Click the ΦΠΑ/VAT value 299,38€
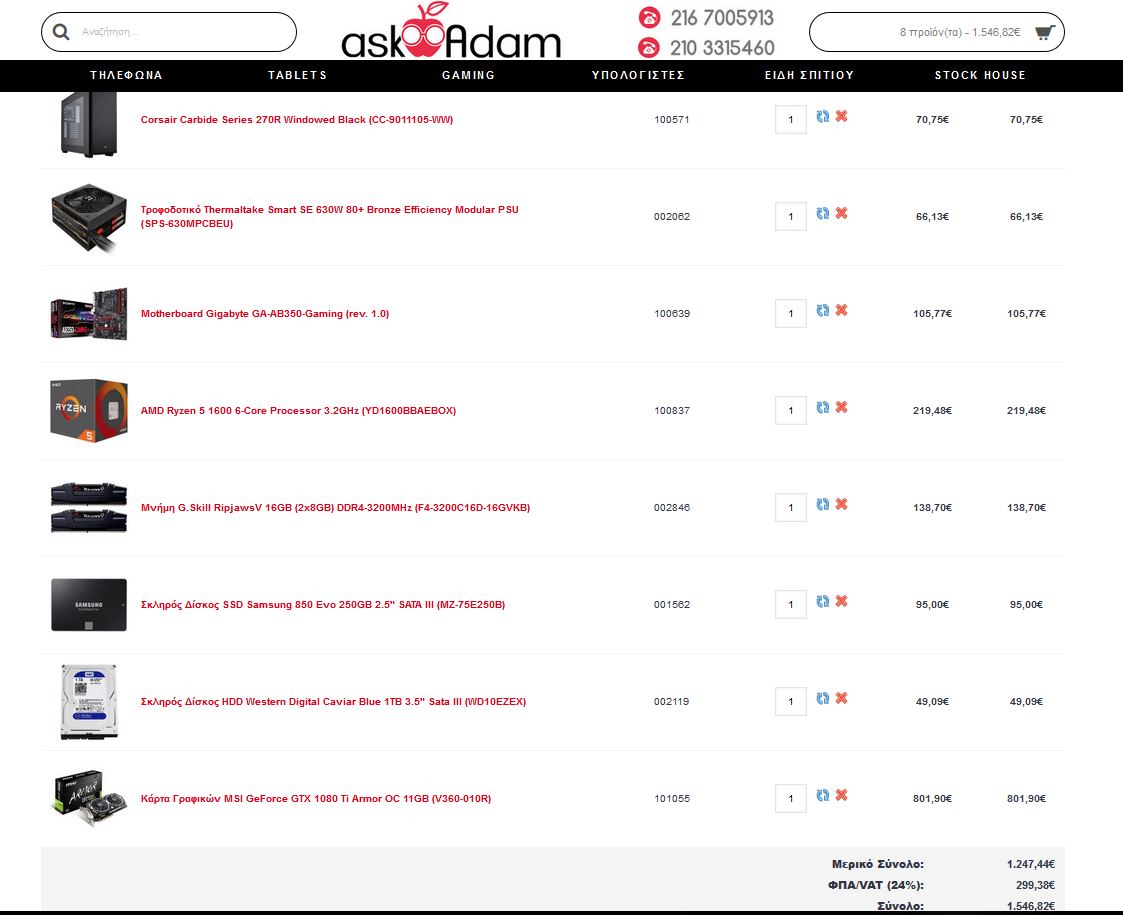Screen dimensions: 1123x915 click(x=1035, y=885)
